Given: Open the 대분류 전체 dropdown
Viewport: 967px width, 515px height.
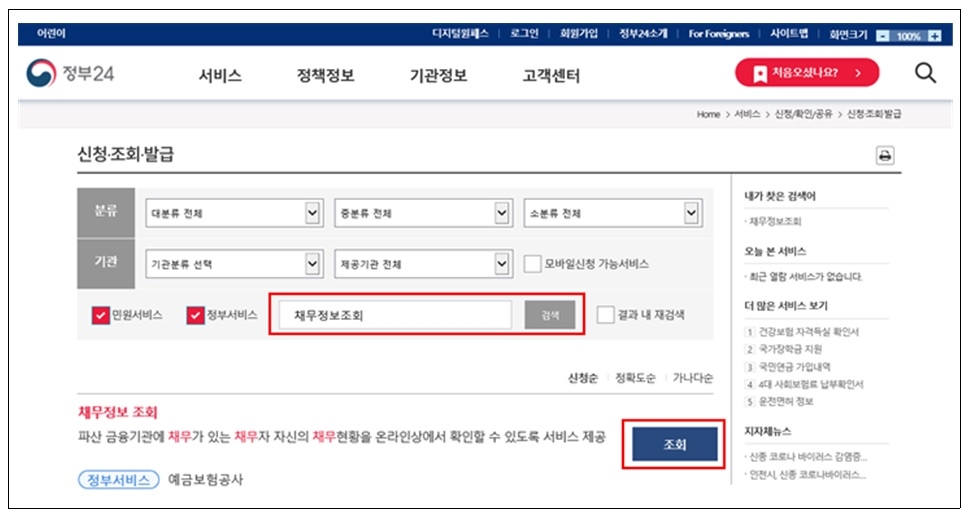Looking at the screenshot, I should [234, 213].
